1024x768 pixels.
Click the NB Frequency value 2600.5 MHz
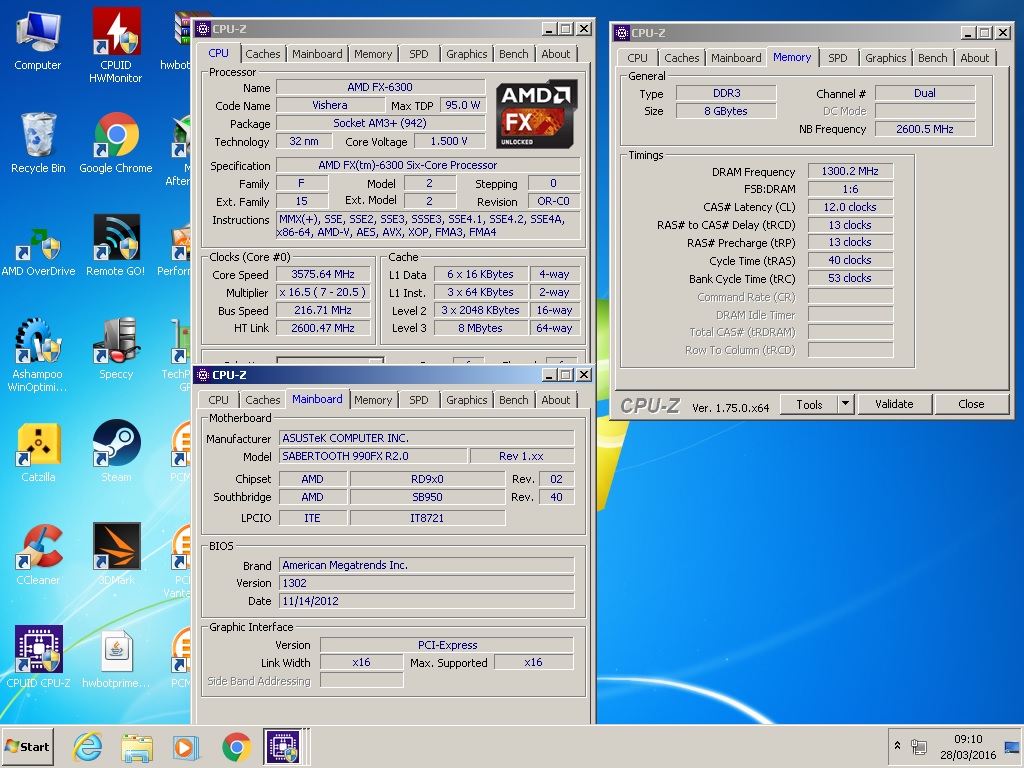click(x=924, y=129)
